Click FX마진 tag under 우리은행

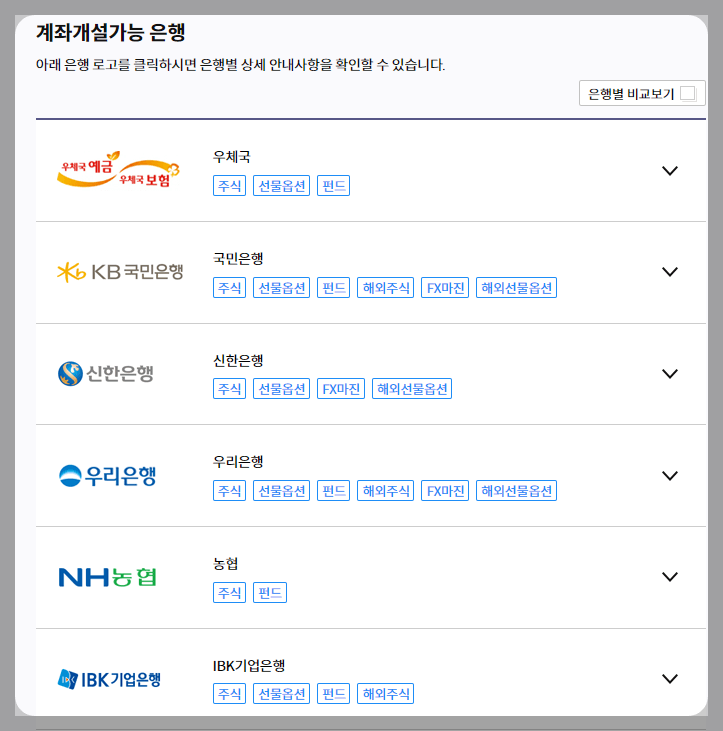(445, 490)
